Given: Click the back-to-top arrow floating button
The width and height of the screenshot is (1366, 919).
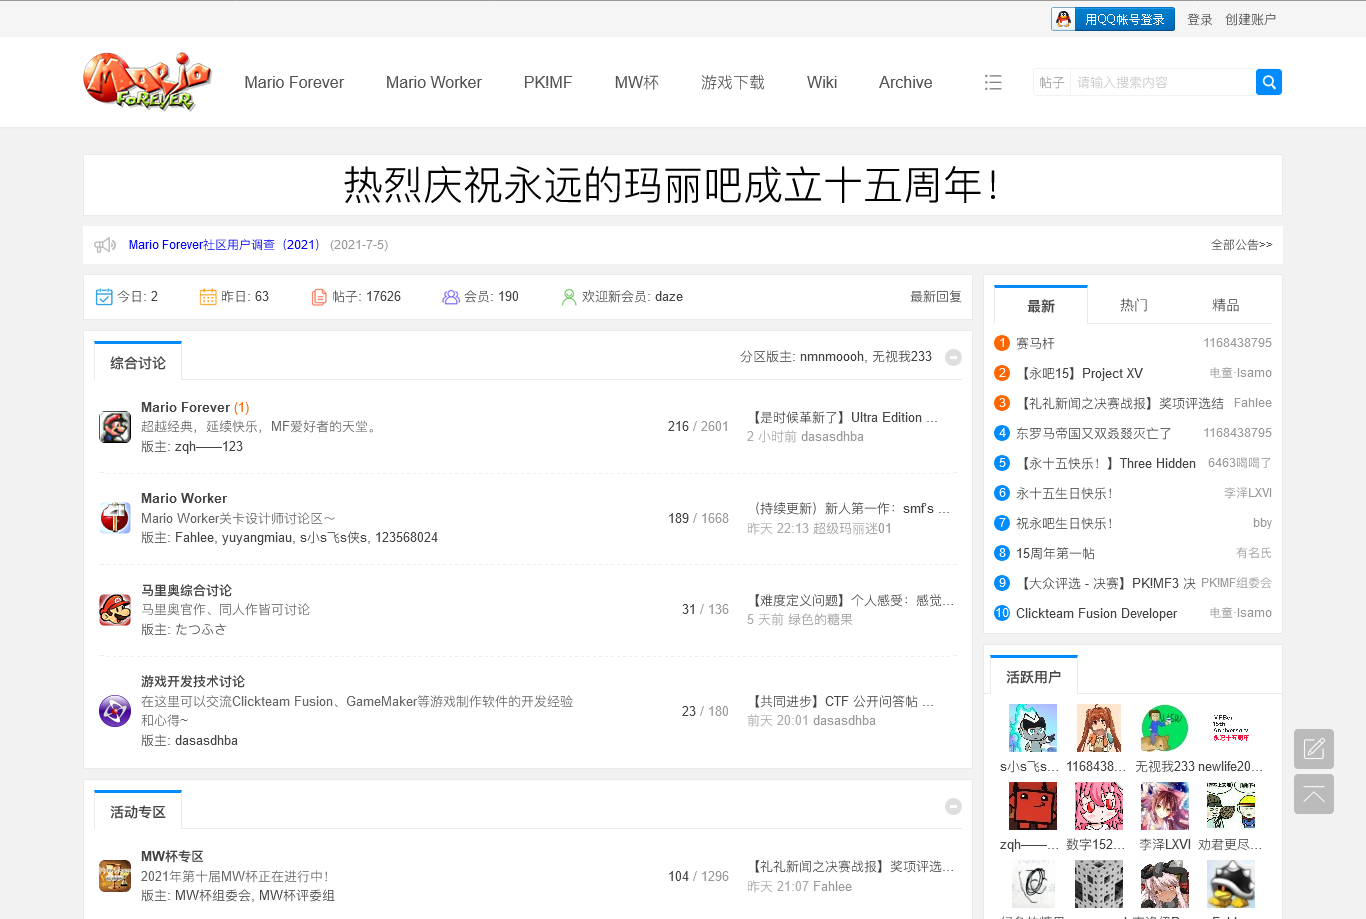Looking at the screenshot, I should pos(1314,794).
